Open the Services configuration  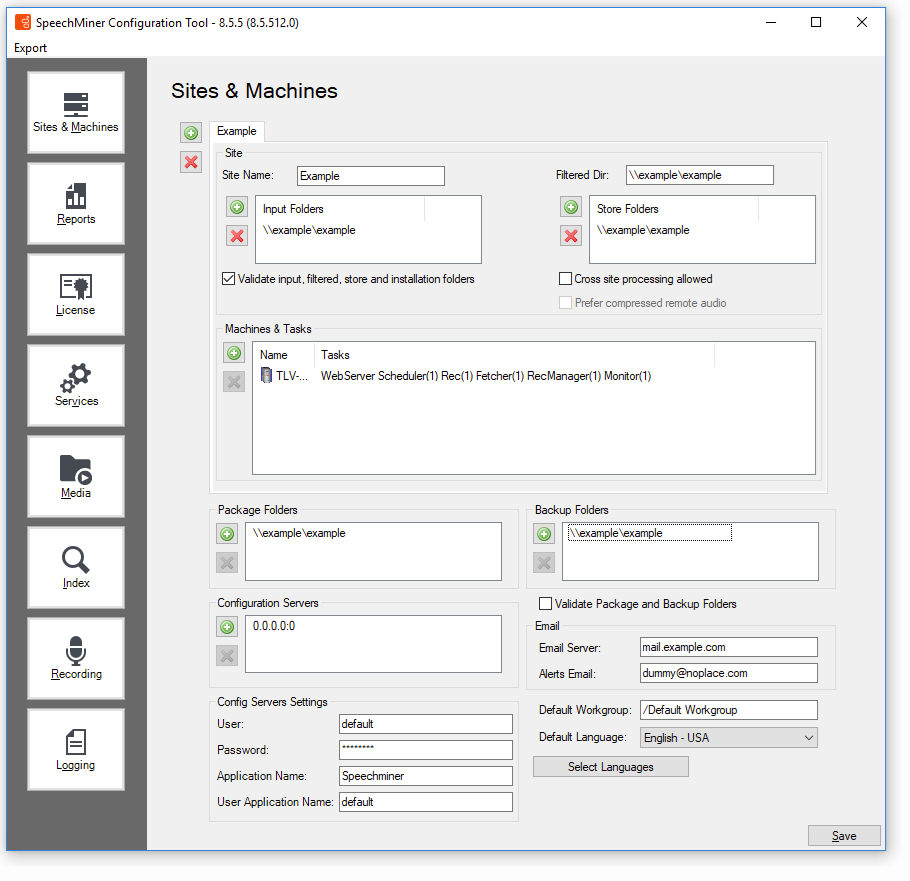click(75, 384)
